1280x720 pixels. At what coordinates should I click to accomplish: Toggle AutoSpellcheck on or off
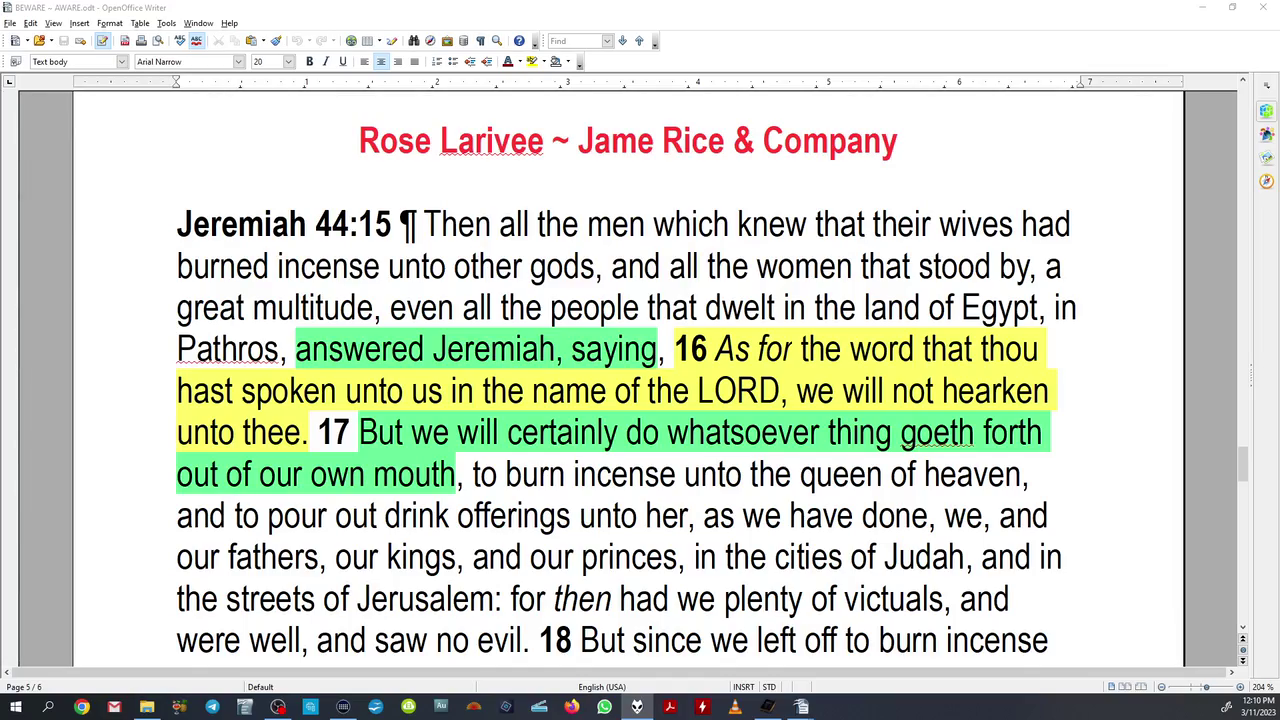tap(196, 41)
